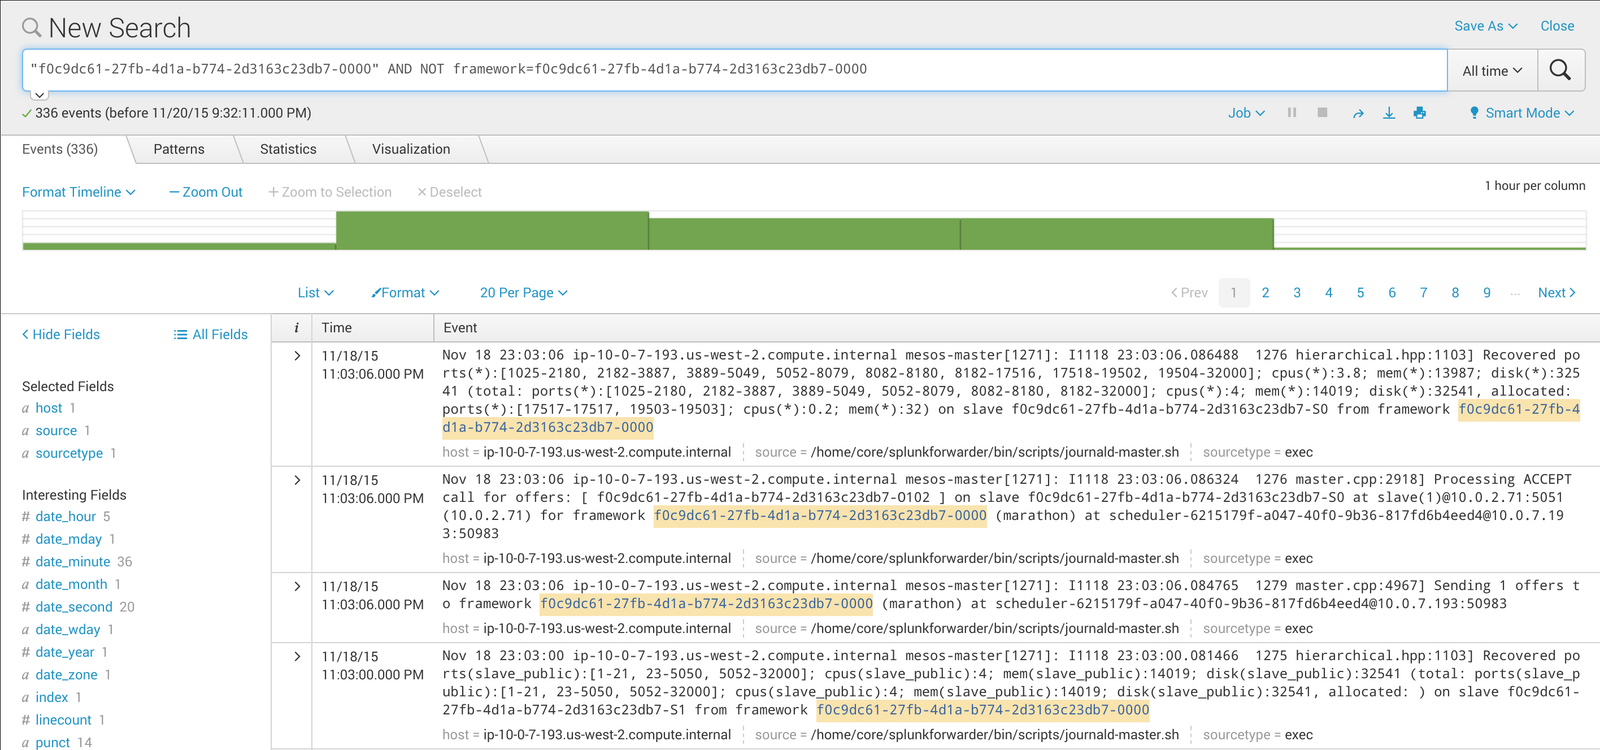Open the Format options dropdown
Image resolution: width=1600 pixels, height=750 pixels.
(405, 293)
